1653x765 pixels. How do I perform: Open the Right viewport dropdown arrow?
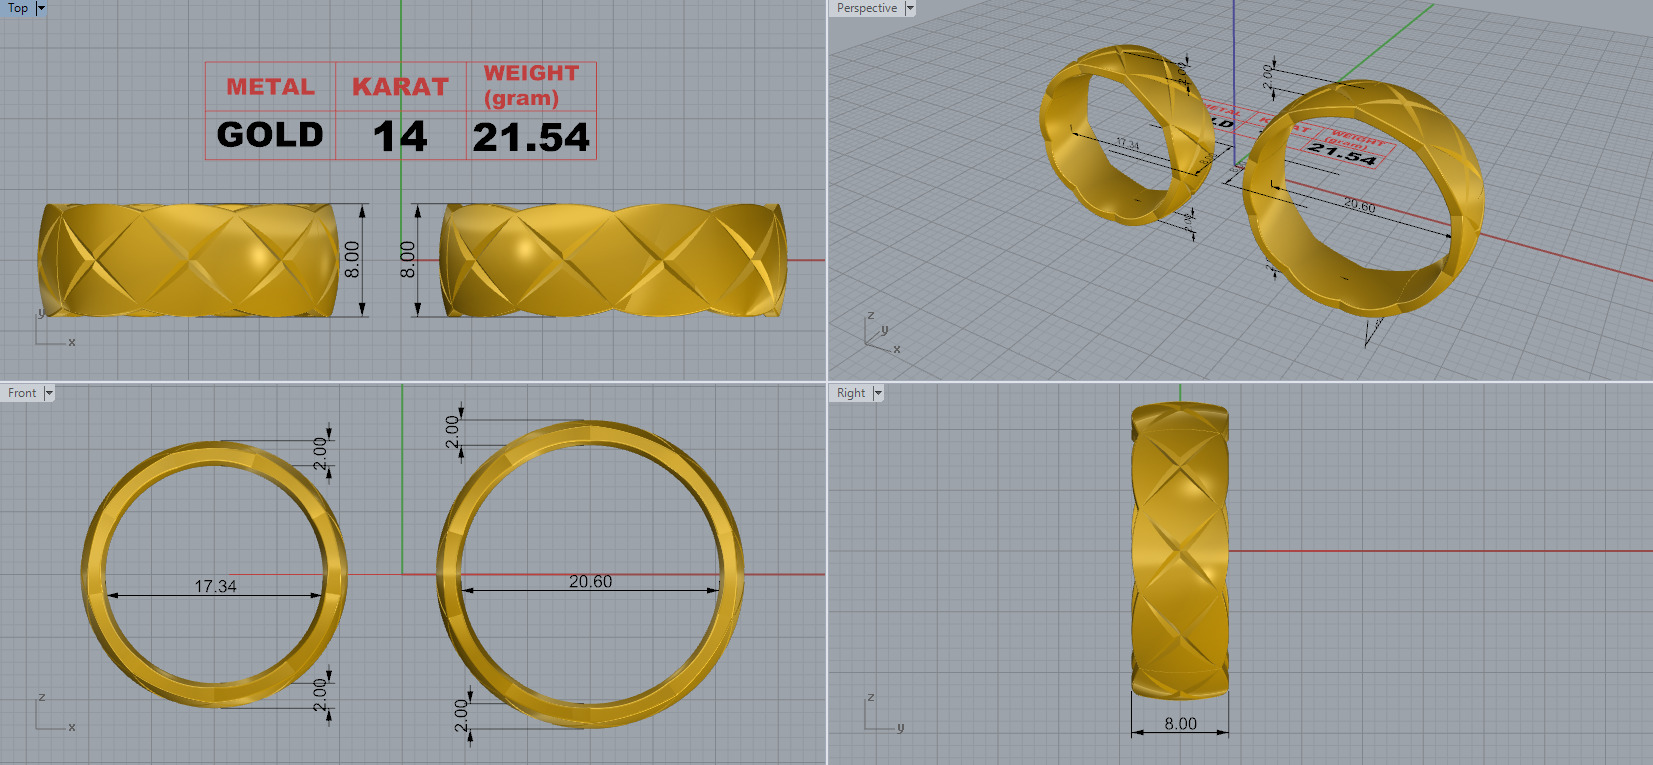pos(878,393)
